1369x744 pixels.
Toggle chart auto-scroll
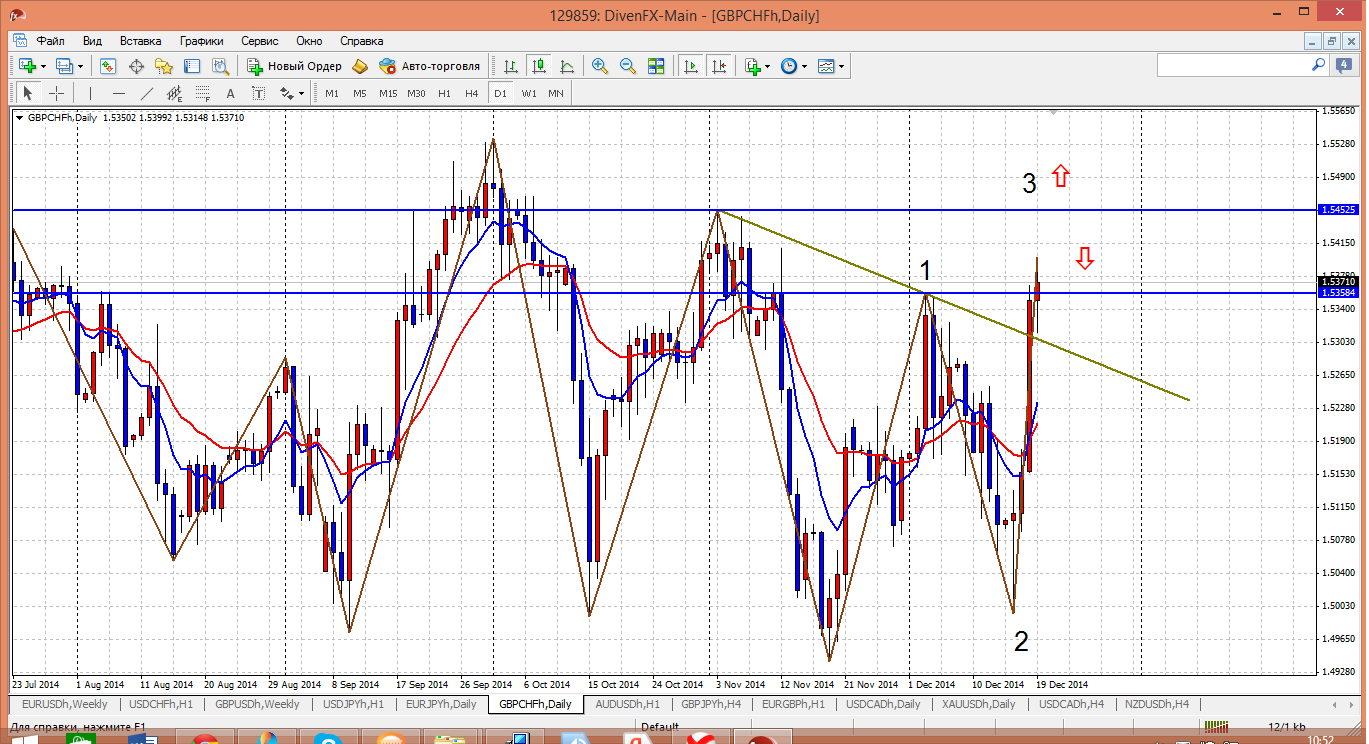690,66
